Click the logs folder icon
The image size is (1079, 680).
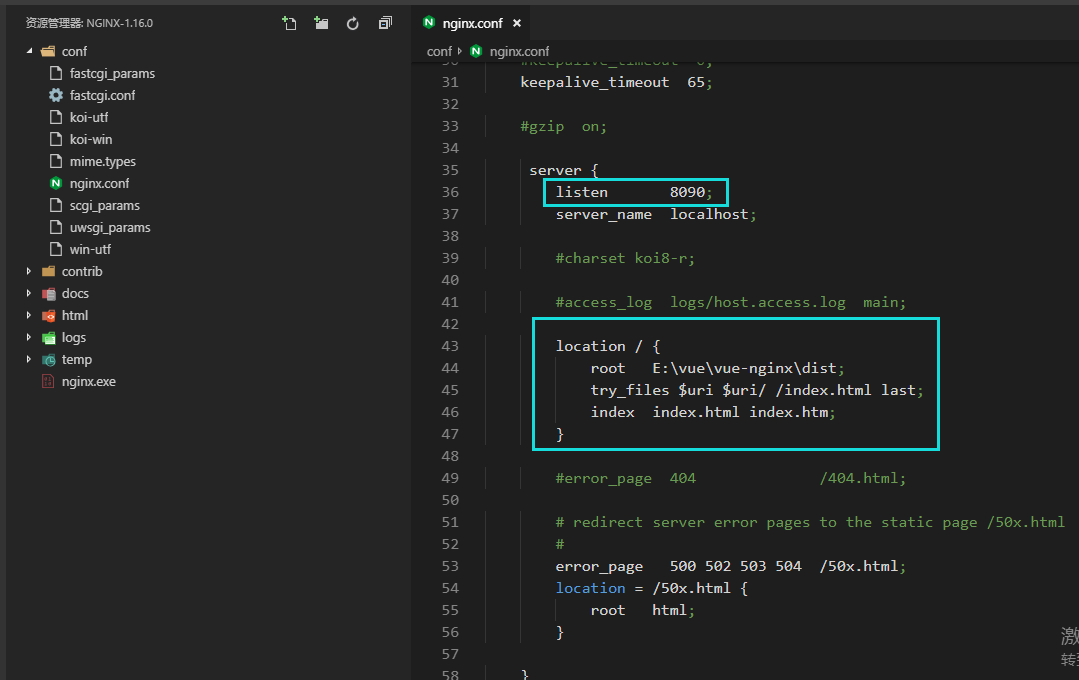point(48,338)
